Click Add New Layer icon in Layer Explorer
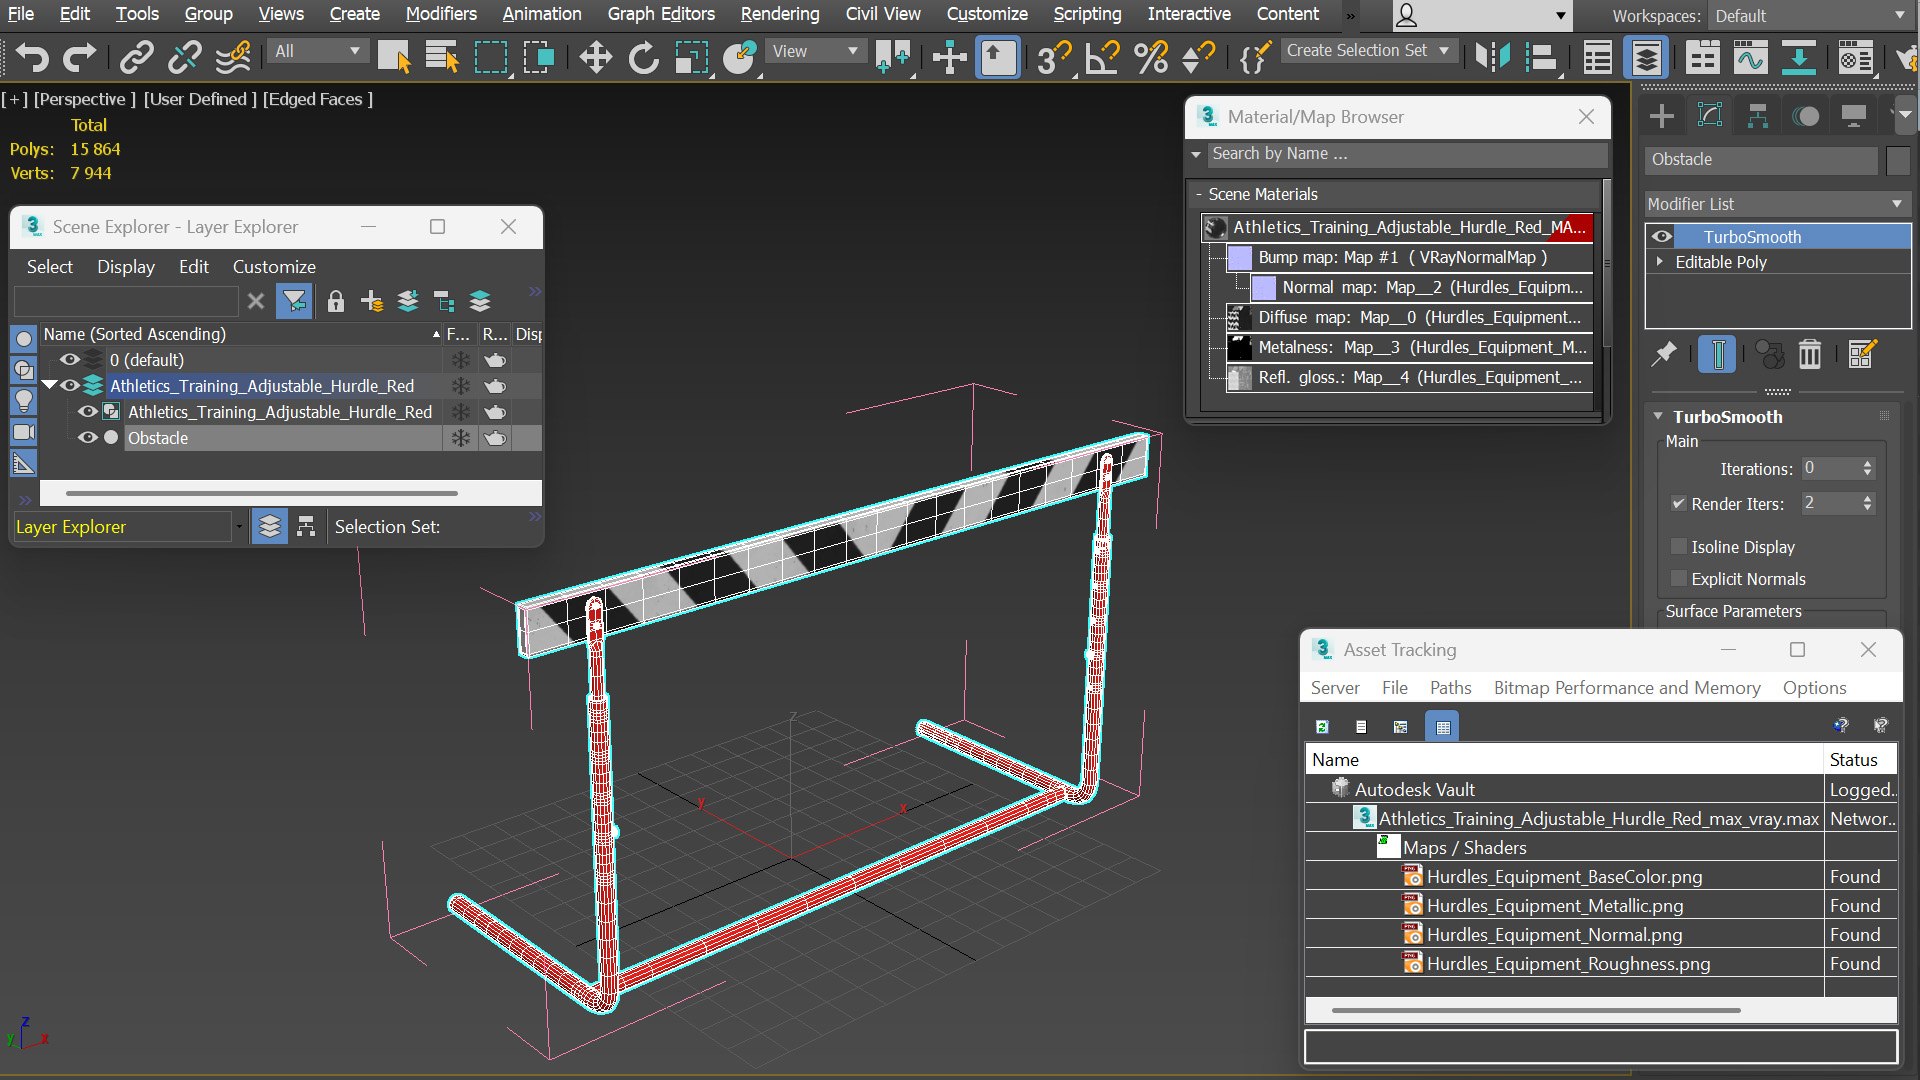 pyautogui.click(x=372, y=301)
